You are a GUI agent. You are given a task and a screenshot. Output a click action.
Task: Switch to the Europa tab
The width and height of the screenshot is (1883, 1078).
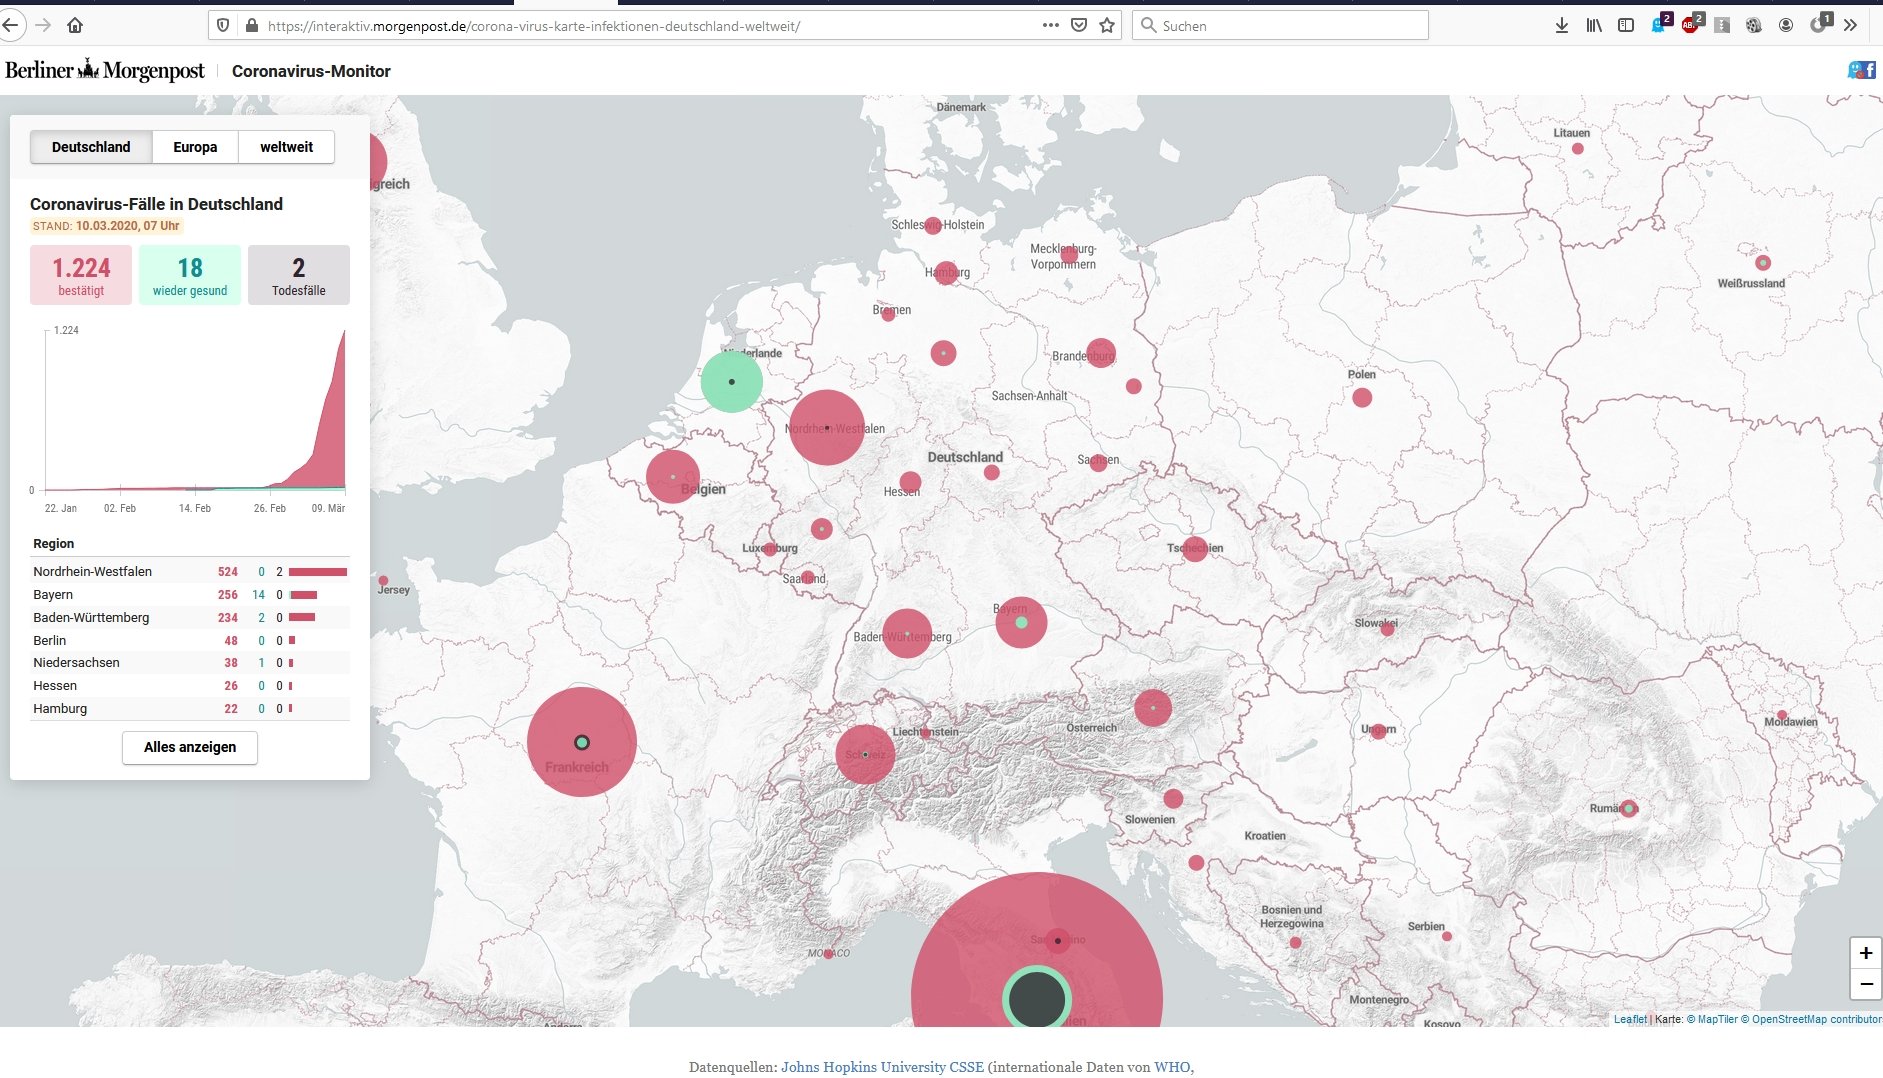(195, 147)
